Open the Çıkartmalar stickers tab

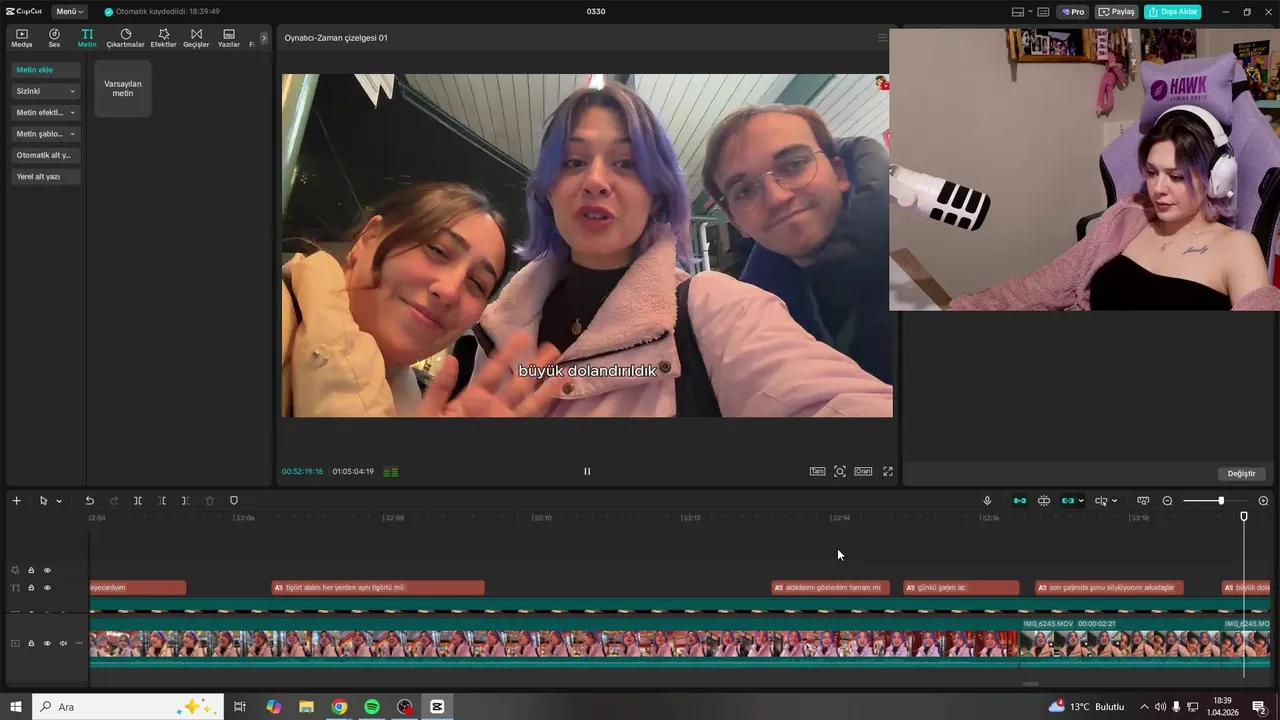coord(125,38)
